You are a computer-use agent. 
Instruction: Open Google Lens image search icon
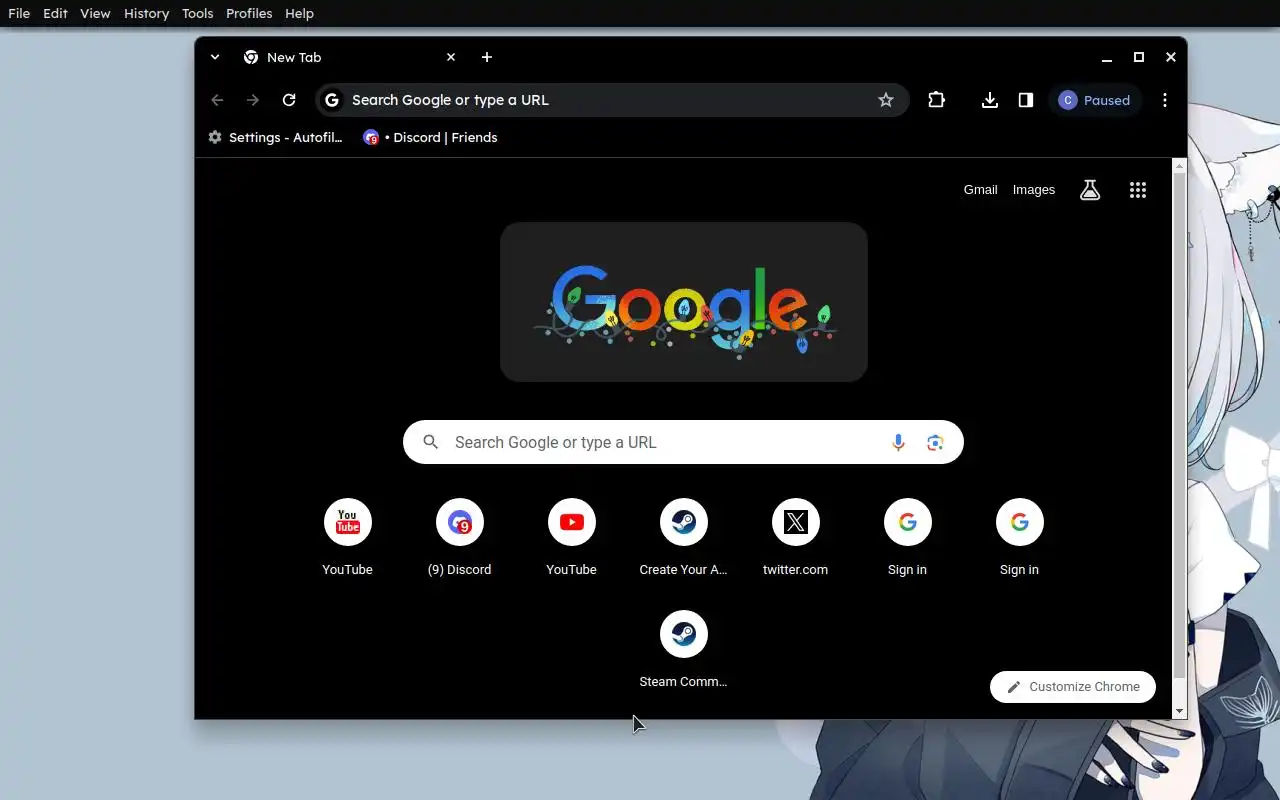[x=935, y=442]
